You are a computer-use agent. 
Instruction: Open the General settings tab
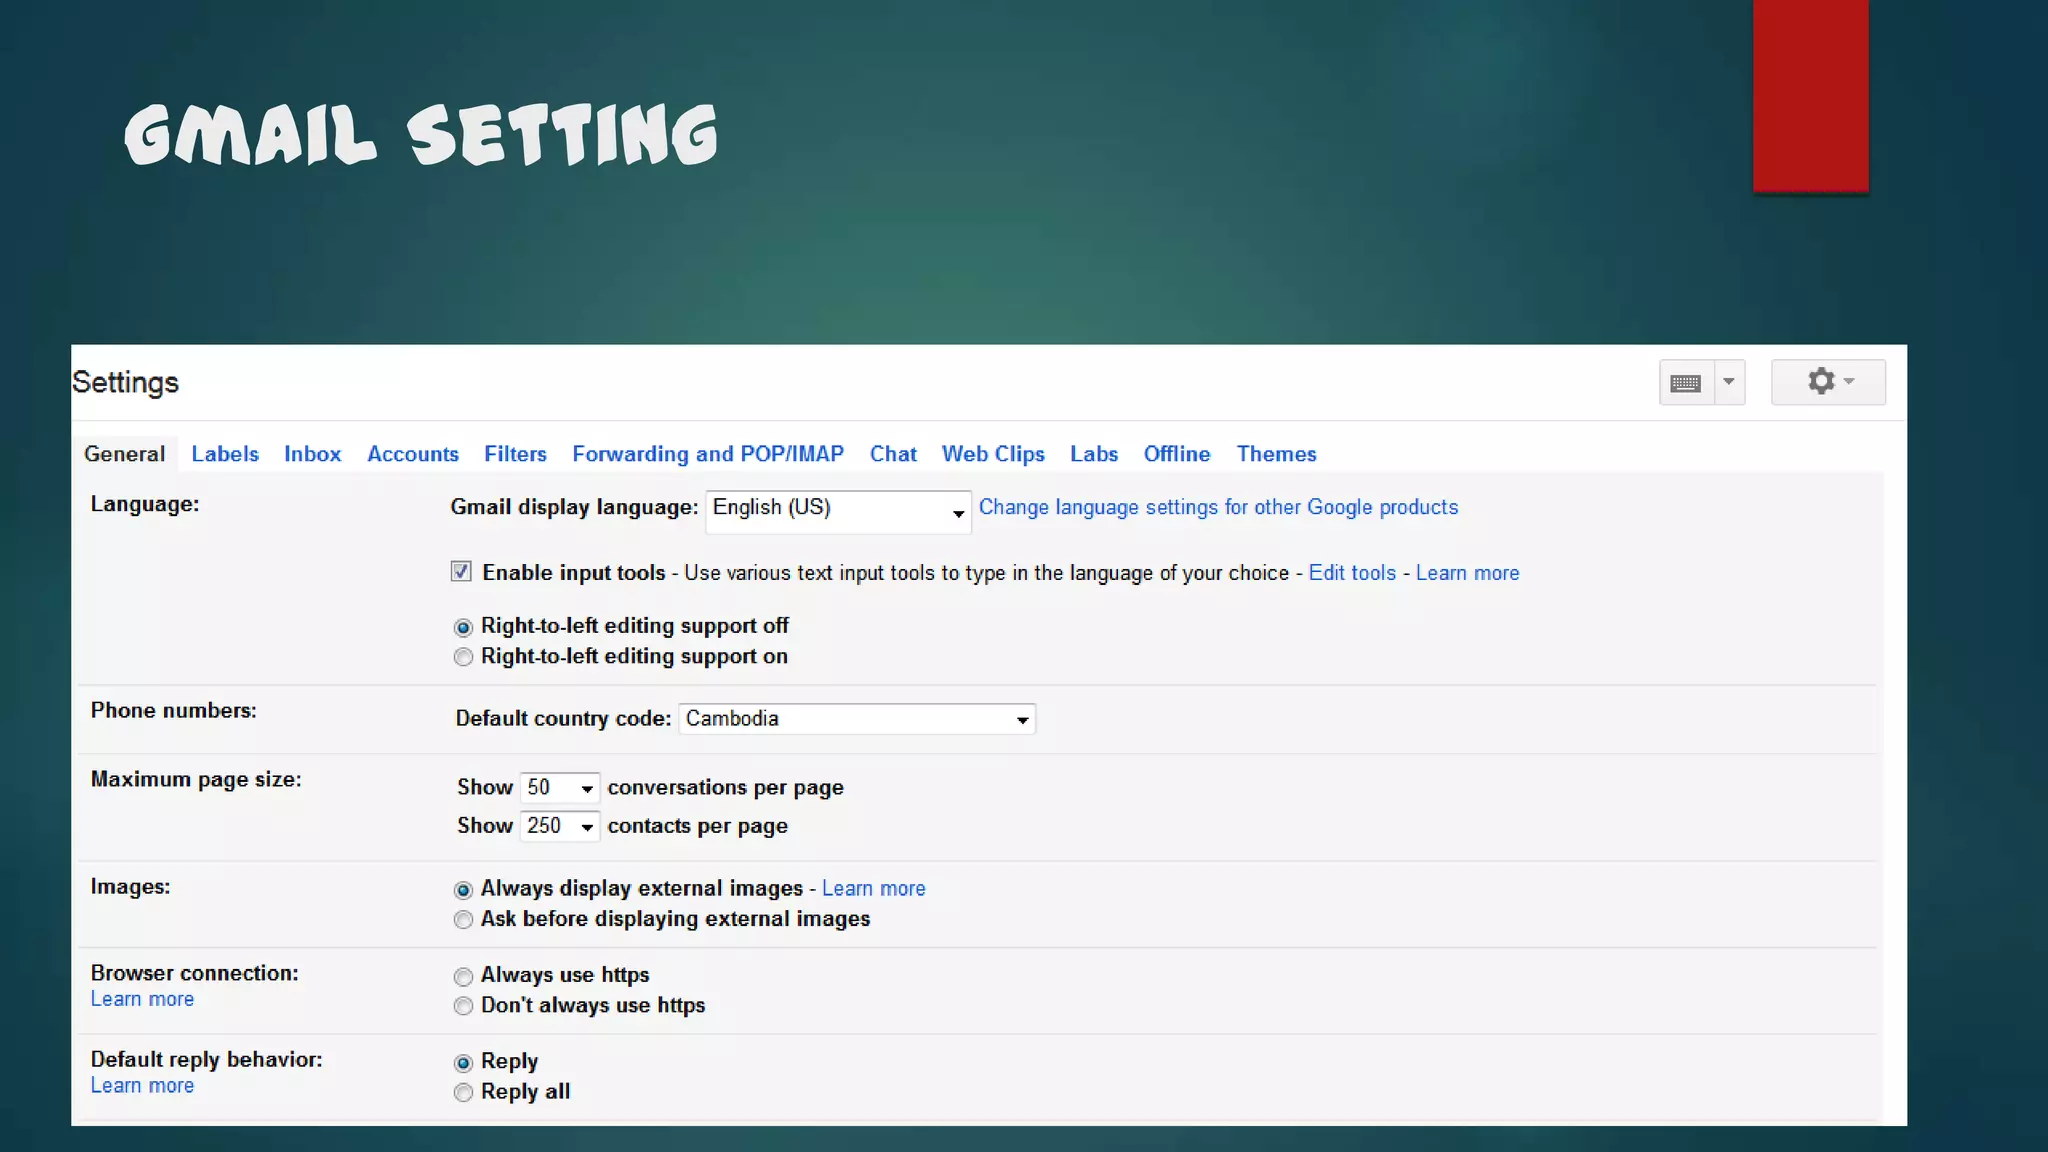click(124, 454)
